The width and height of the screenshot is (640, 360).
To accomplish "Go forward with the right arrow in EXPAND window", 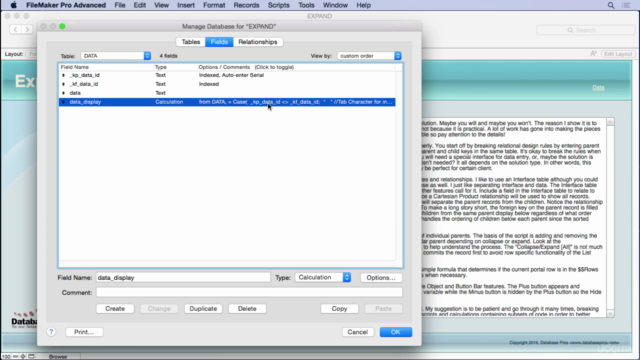I will coord(27,29).
